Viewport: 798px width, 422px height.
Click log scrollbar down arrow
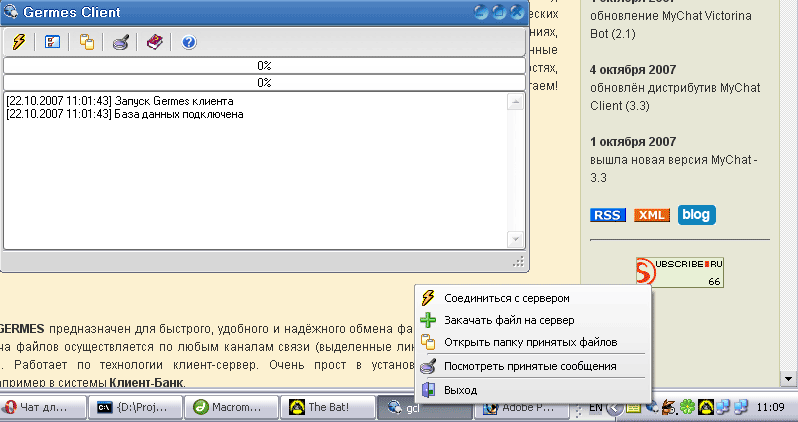(515, 239)
